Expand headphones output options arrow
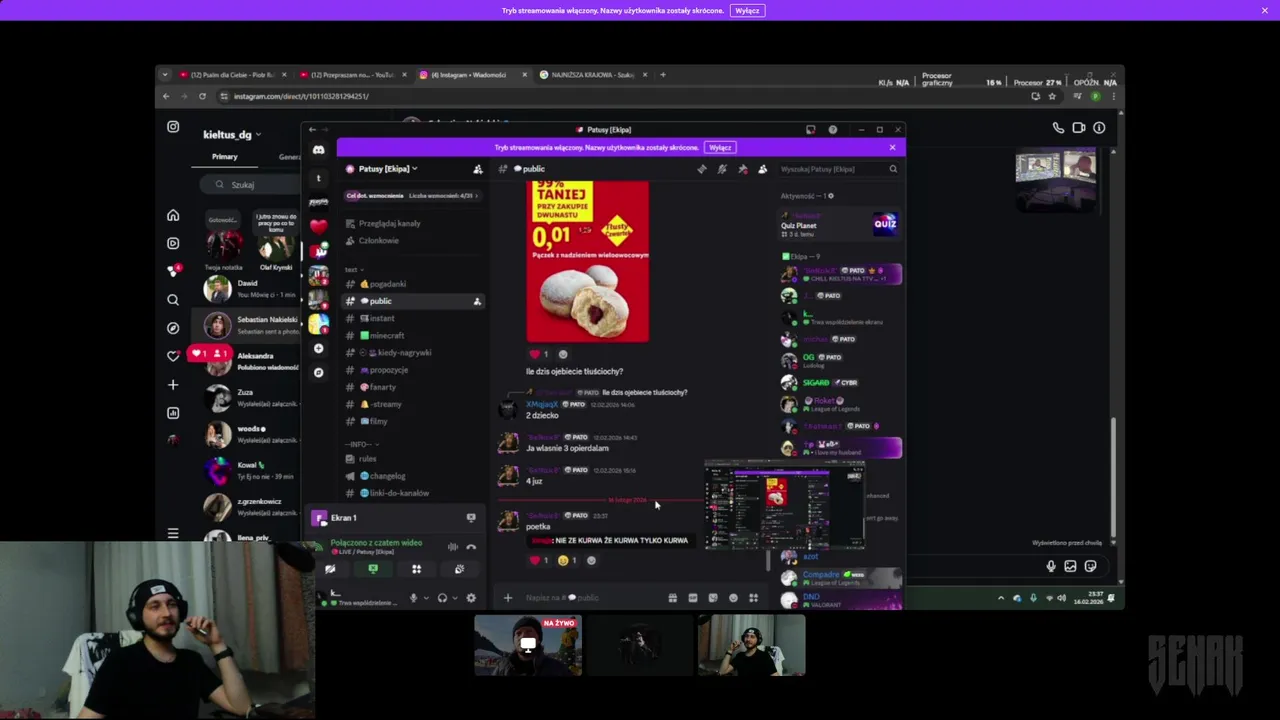1280x720 pixels. (x=454, y=598)
